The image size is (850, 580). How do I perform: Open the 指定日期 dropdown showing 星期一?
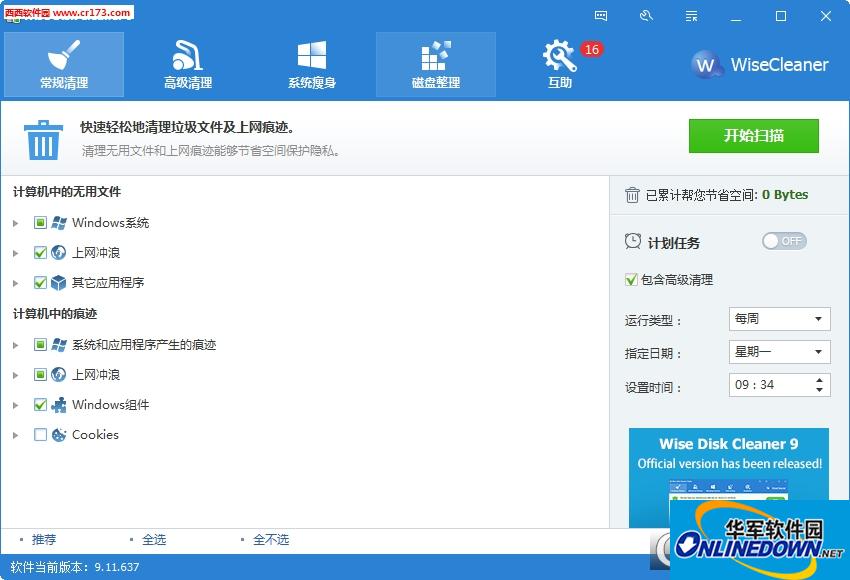[x=780, y=352]
